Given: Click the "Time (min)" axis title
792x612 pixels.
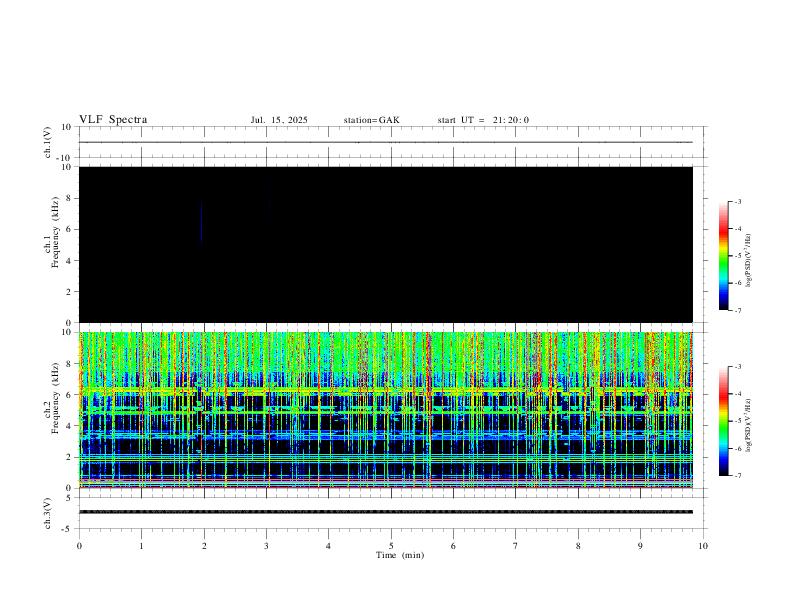Looking at the screenshot, I should [x=400, y=555].
